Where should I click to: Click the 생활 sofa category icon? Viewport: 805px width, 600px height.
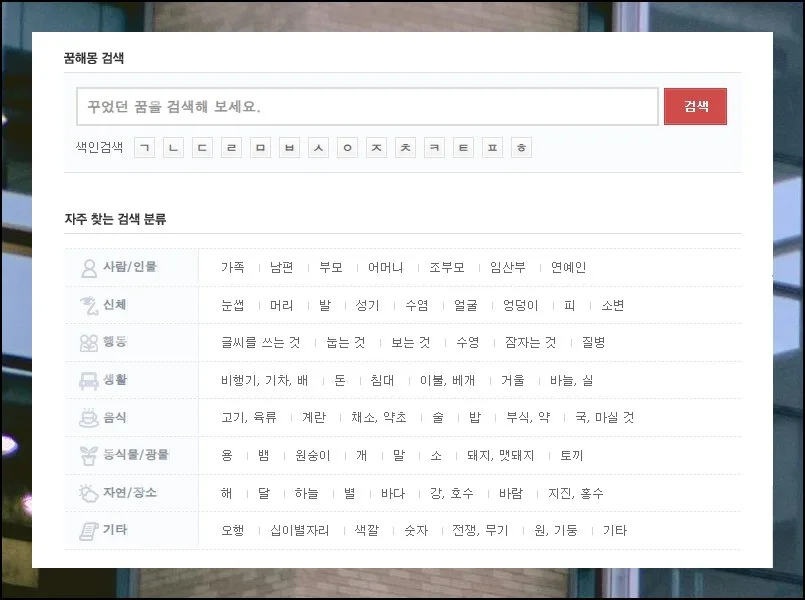(x=88, y=381)
